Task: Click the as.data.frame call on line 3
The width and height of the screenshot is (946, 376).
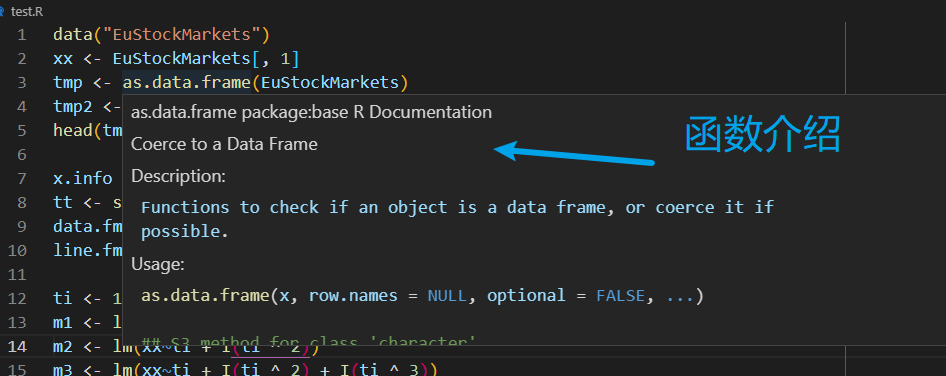Action: point(186,83)
